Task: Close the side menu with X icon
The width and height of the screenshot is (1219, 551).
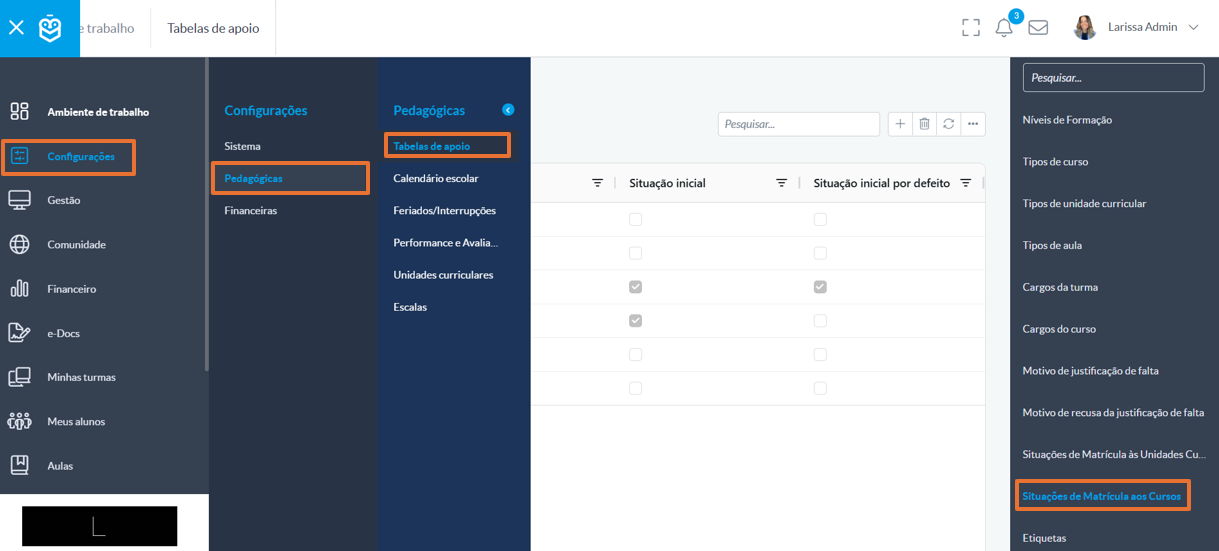Action: tap(16, 28)
